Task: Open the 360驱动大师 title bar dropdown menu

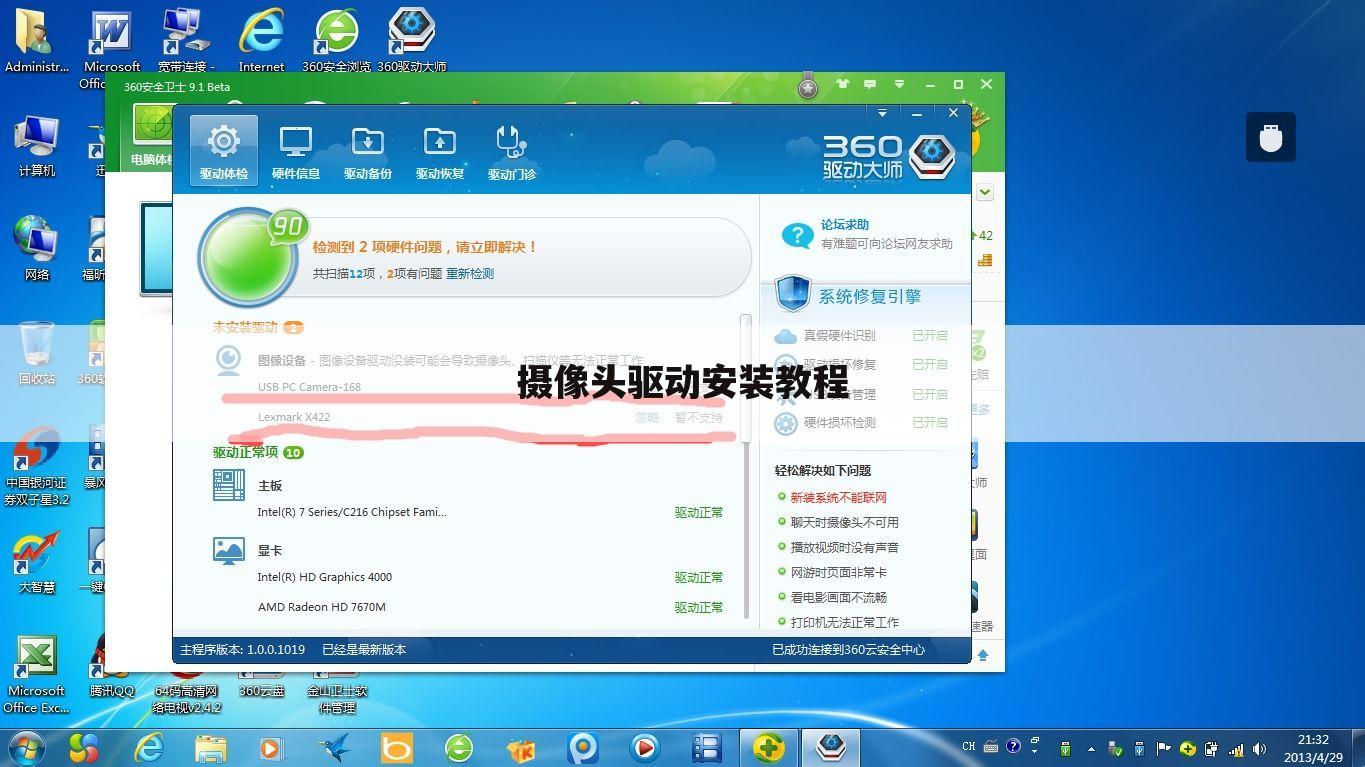Action: 882,113
